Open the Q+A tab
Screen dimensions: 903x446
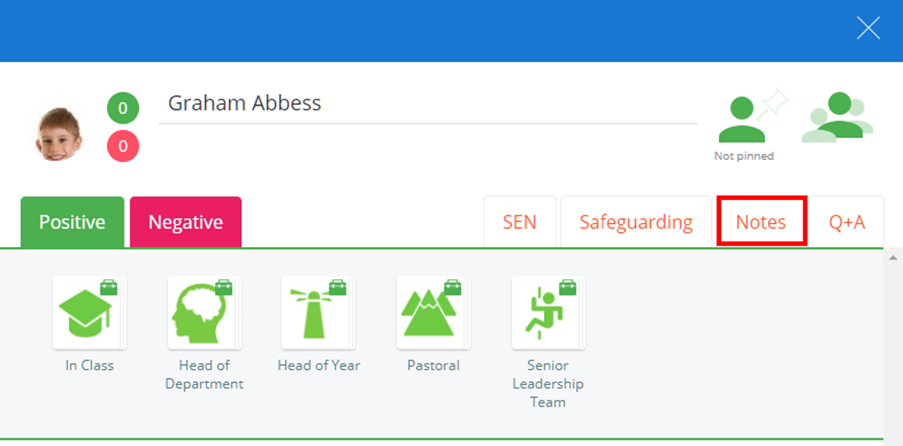pos(847,222)
